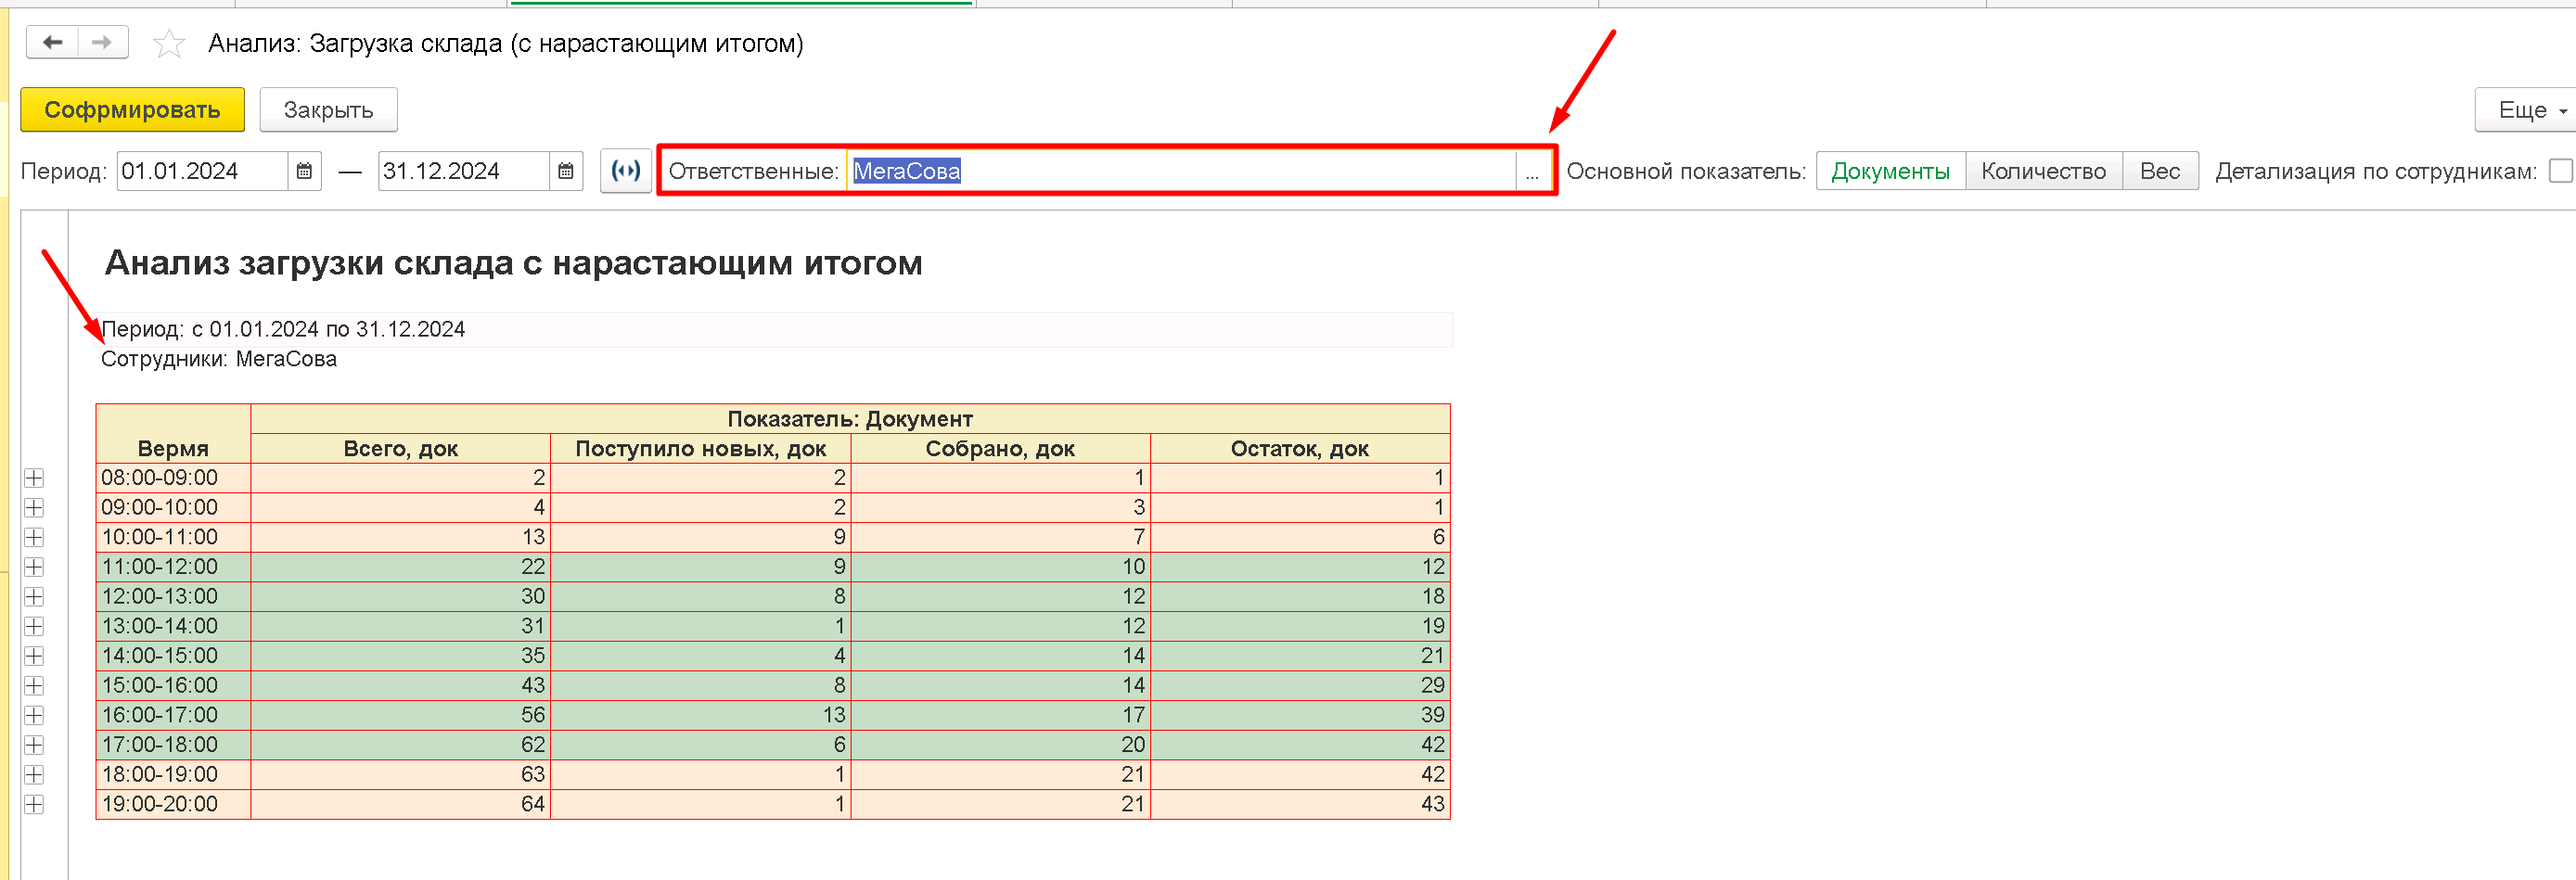Expand the 08:00-09:00 row group

(x=34, y=478)
